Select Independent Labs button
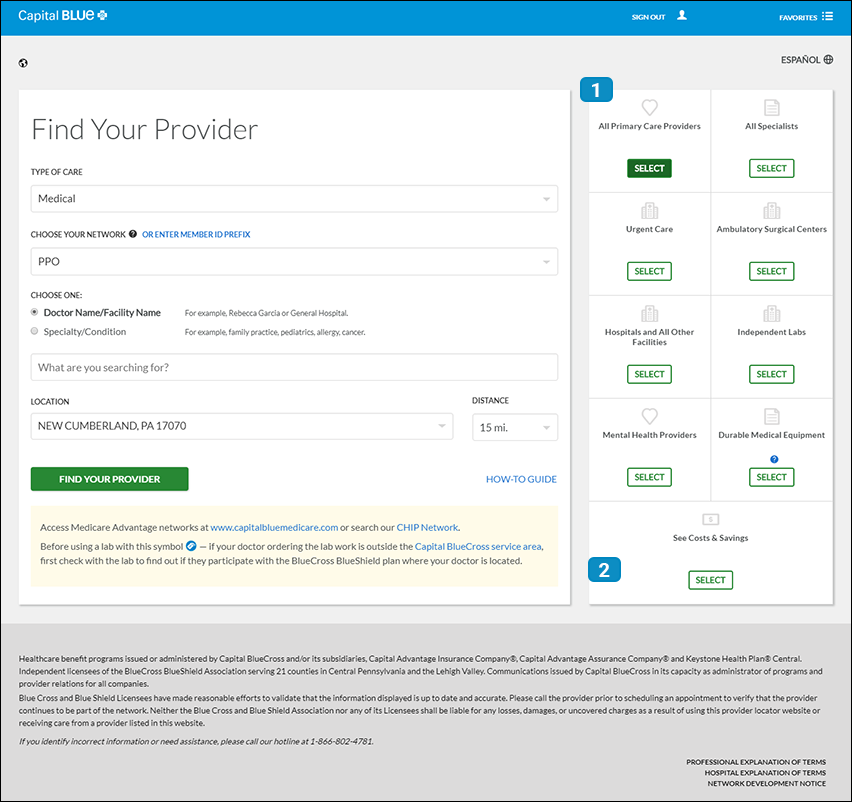The height and width of the screenshot is (802, 852). (772, 374)
